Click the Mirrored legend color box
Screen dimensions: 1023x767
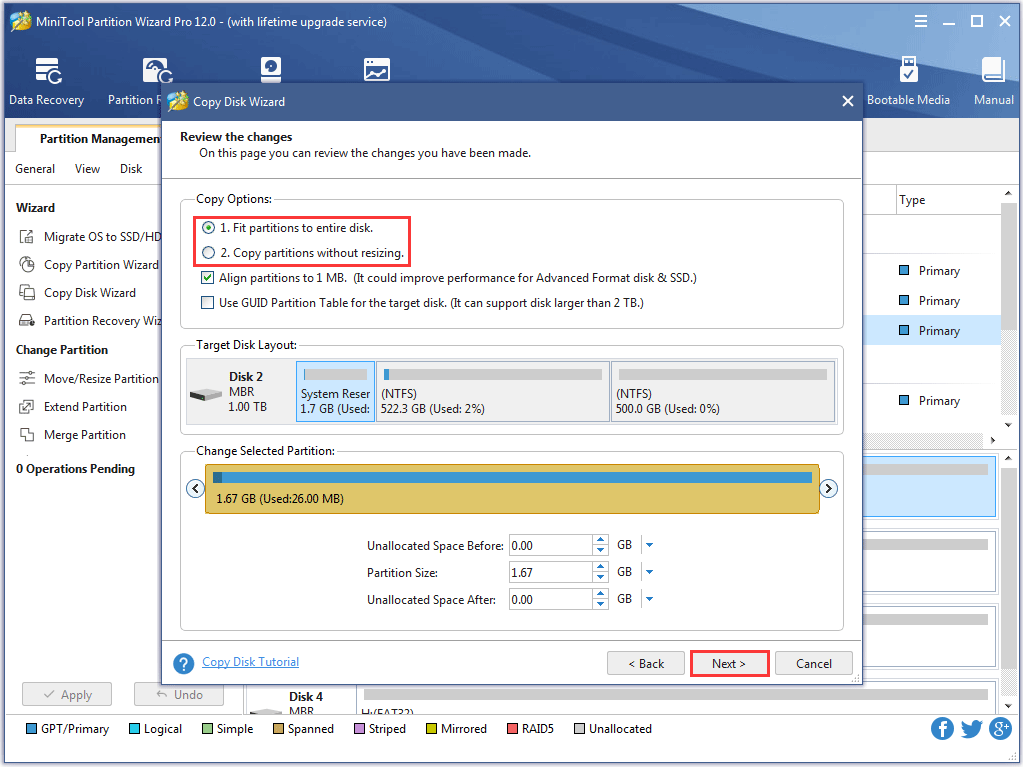431,729
